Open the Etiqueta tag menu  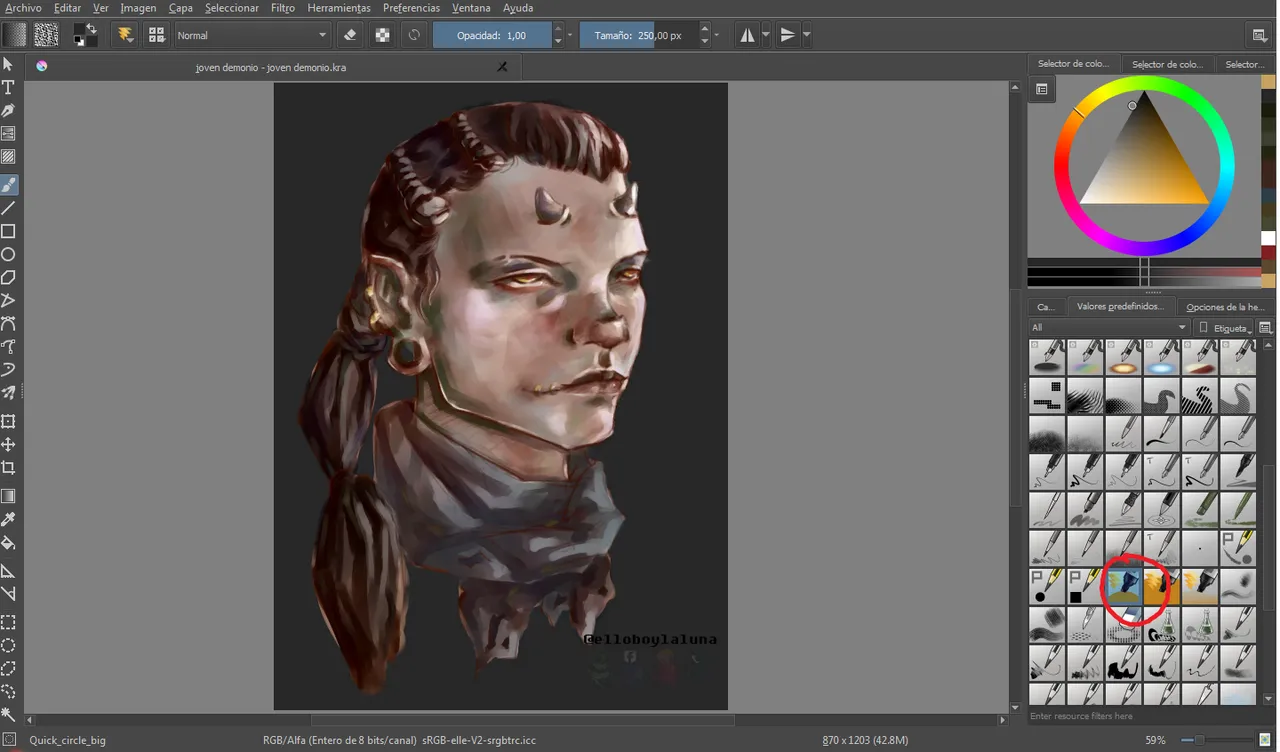point(1225,327)
